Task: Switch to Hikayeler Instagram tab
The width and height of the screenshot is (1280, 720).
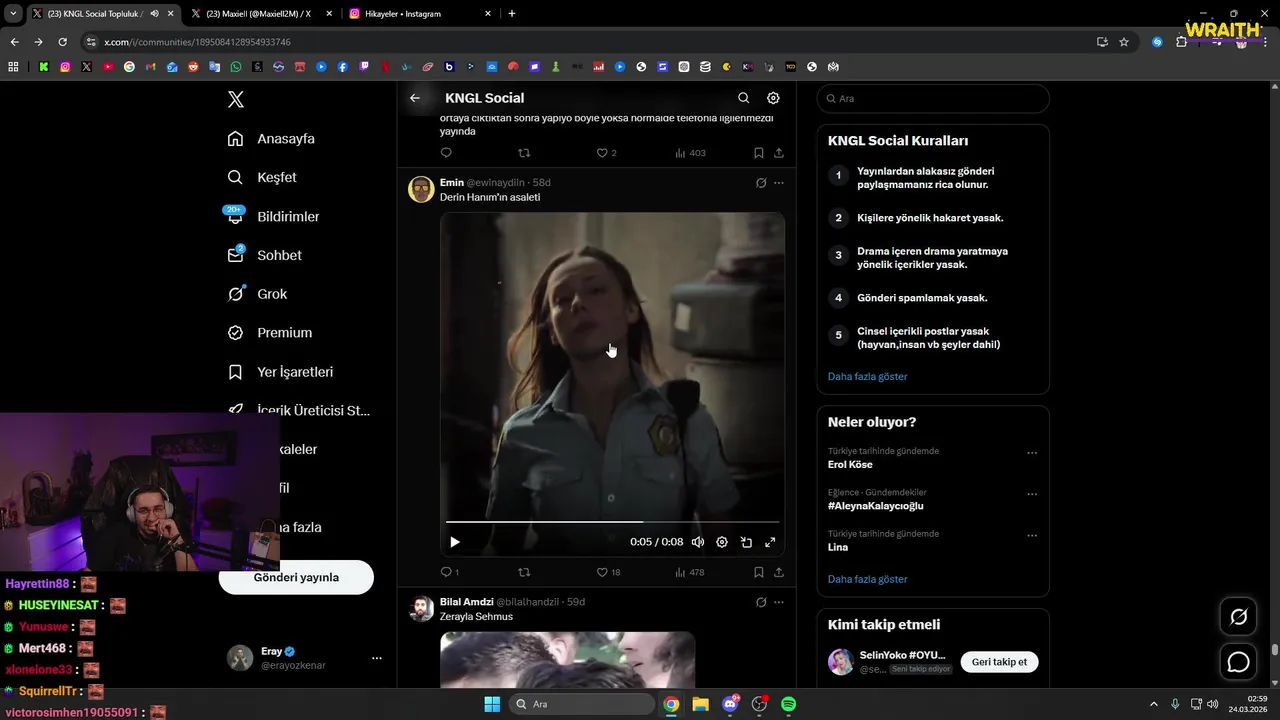Action: click(x=420, y=14)
